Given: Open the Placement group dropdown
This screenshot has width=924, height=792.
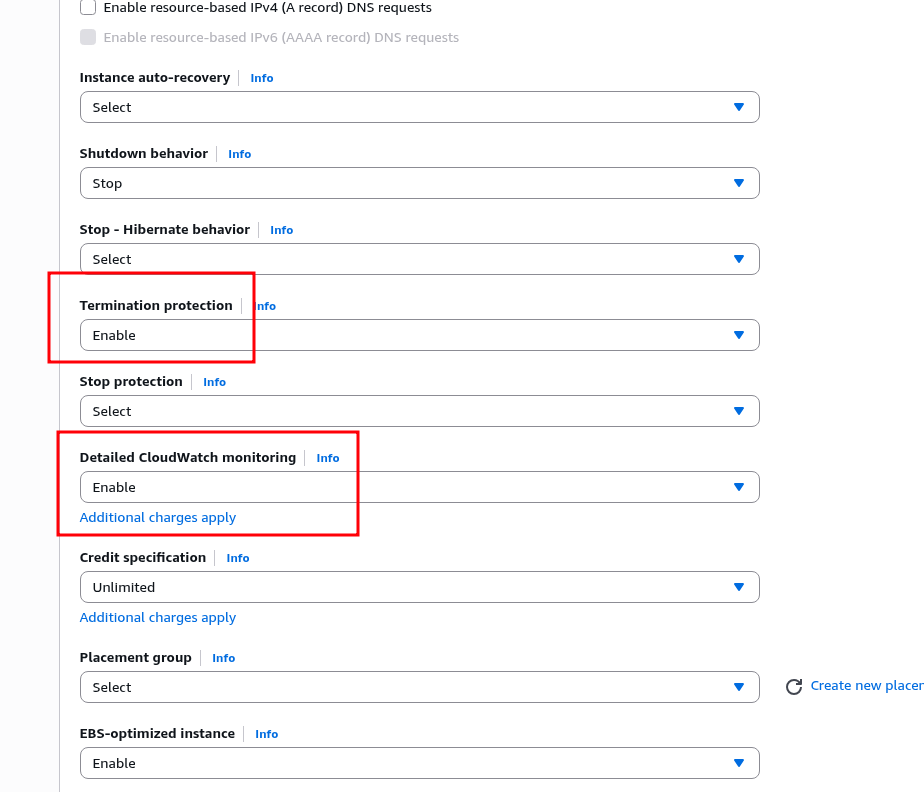Looking at the screenshot, I should click(x=419, y=687).
